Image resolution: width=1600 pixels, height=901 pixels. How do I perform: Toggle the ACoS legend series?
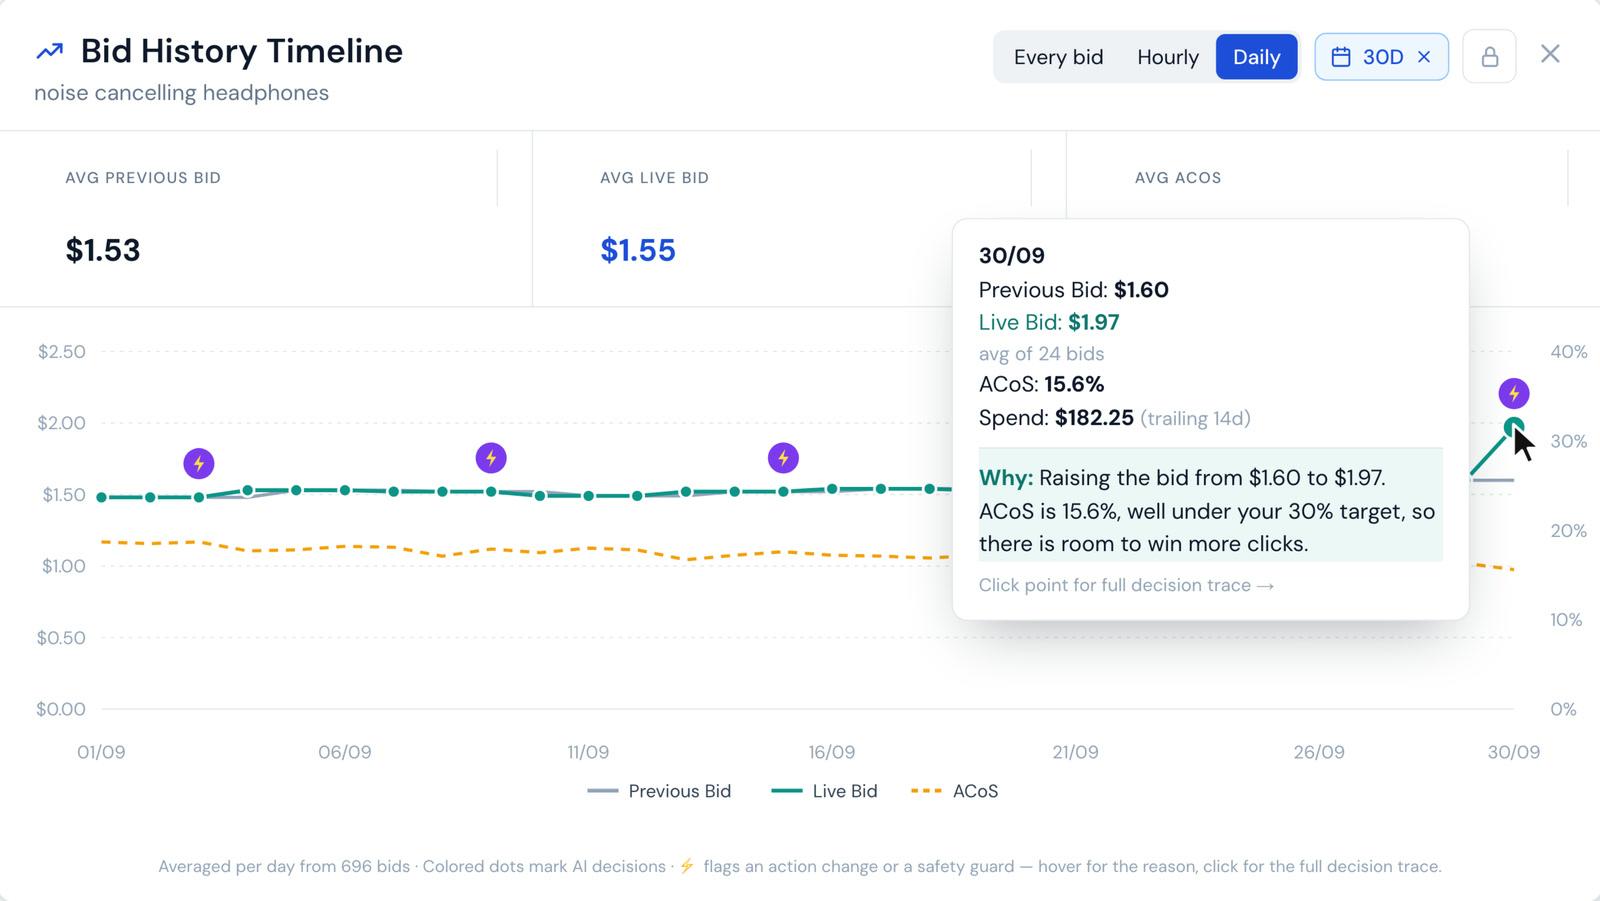click(955, 791)
